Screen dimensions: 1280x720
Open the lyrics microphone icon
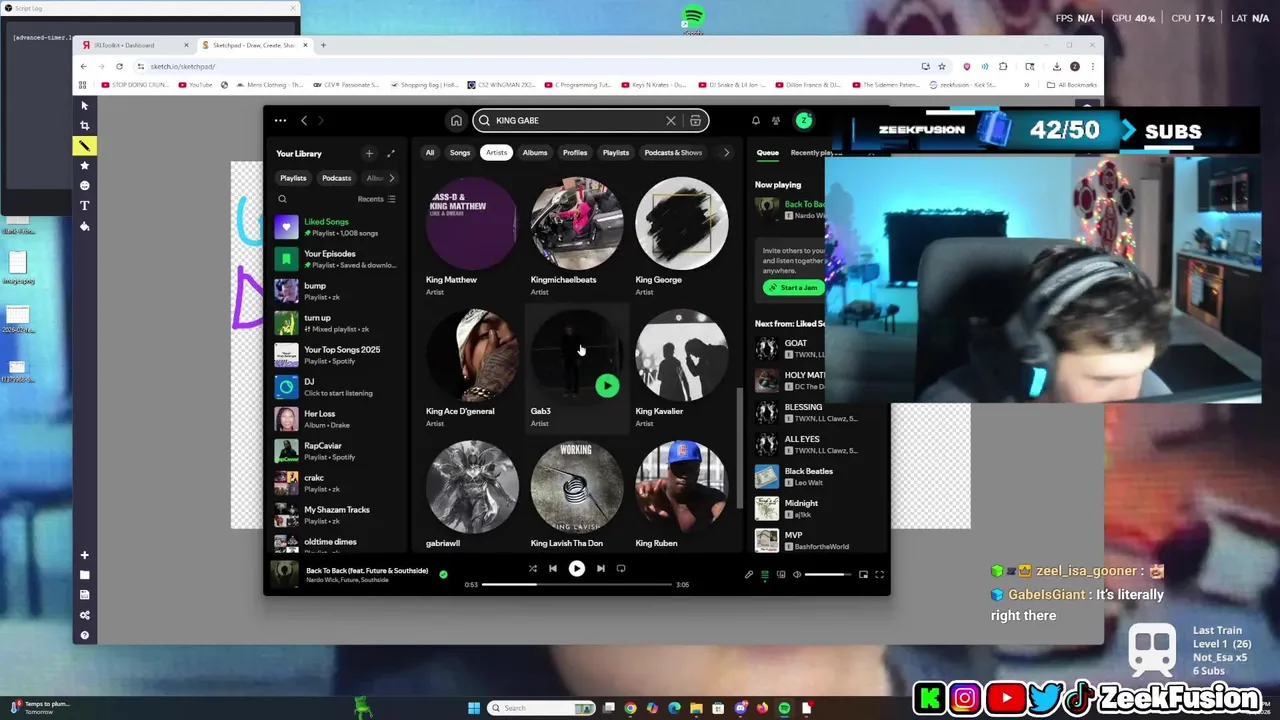pyautogui.click(x=749, y=574)
